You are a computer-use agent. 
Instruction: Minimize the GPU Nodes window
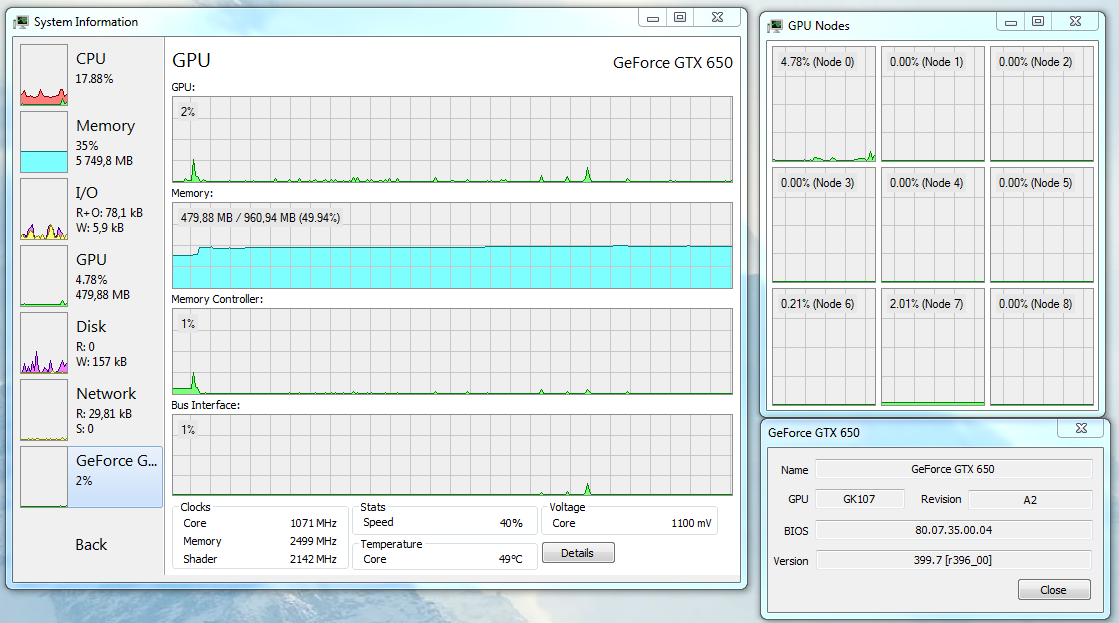(x=1011, y=22)
